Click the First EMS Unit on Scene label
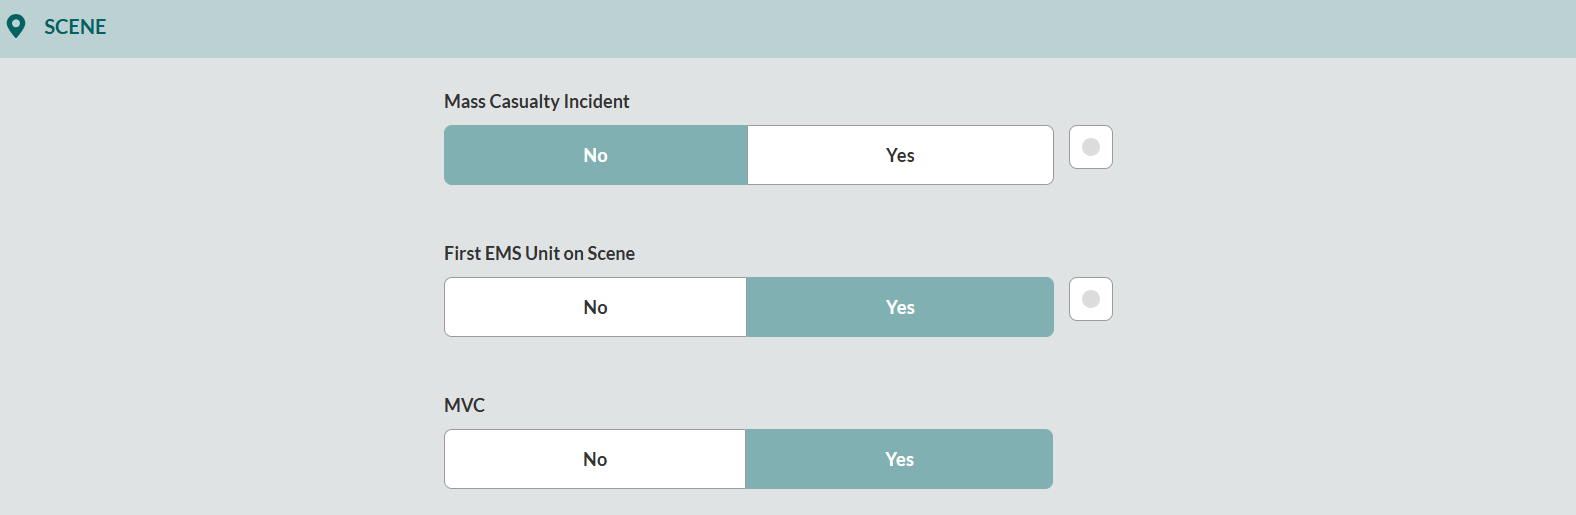Viewport: 1576px width, 515px height. 539,253
